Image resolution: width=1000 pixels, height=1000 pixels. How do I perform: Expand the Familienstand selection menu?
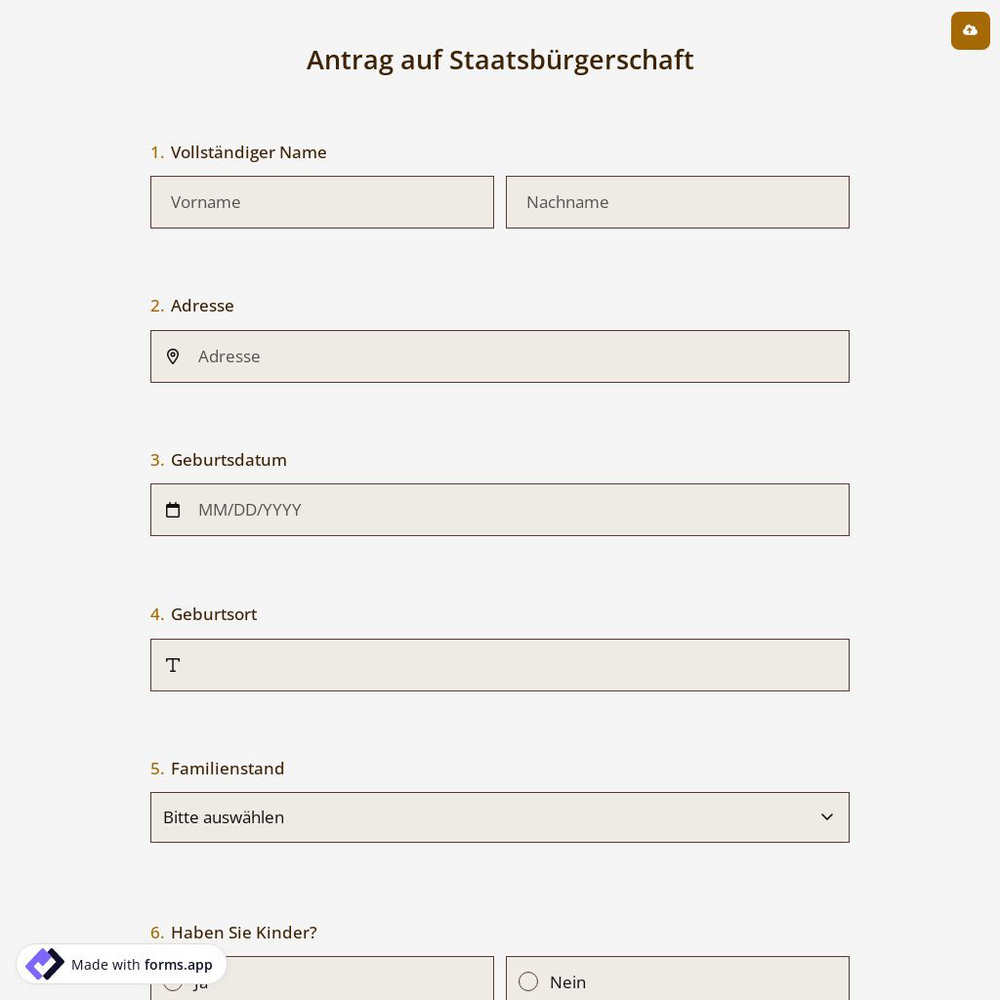[x=500, y=817]
